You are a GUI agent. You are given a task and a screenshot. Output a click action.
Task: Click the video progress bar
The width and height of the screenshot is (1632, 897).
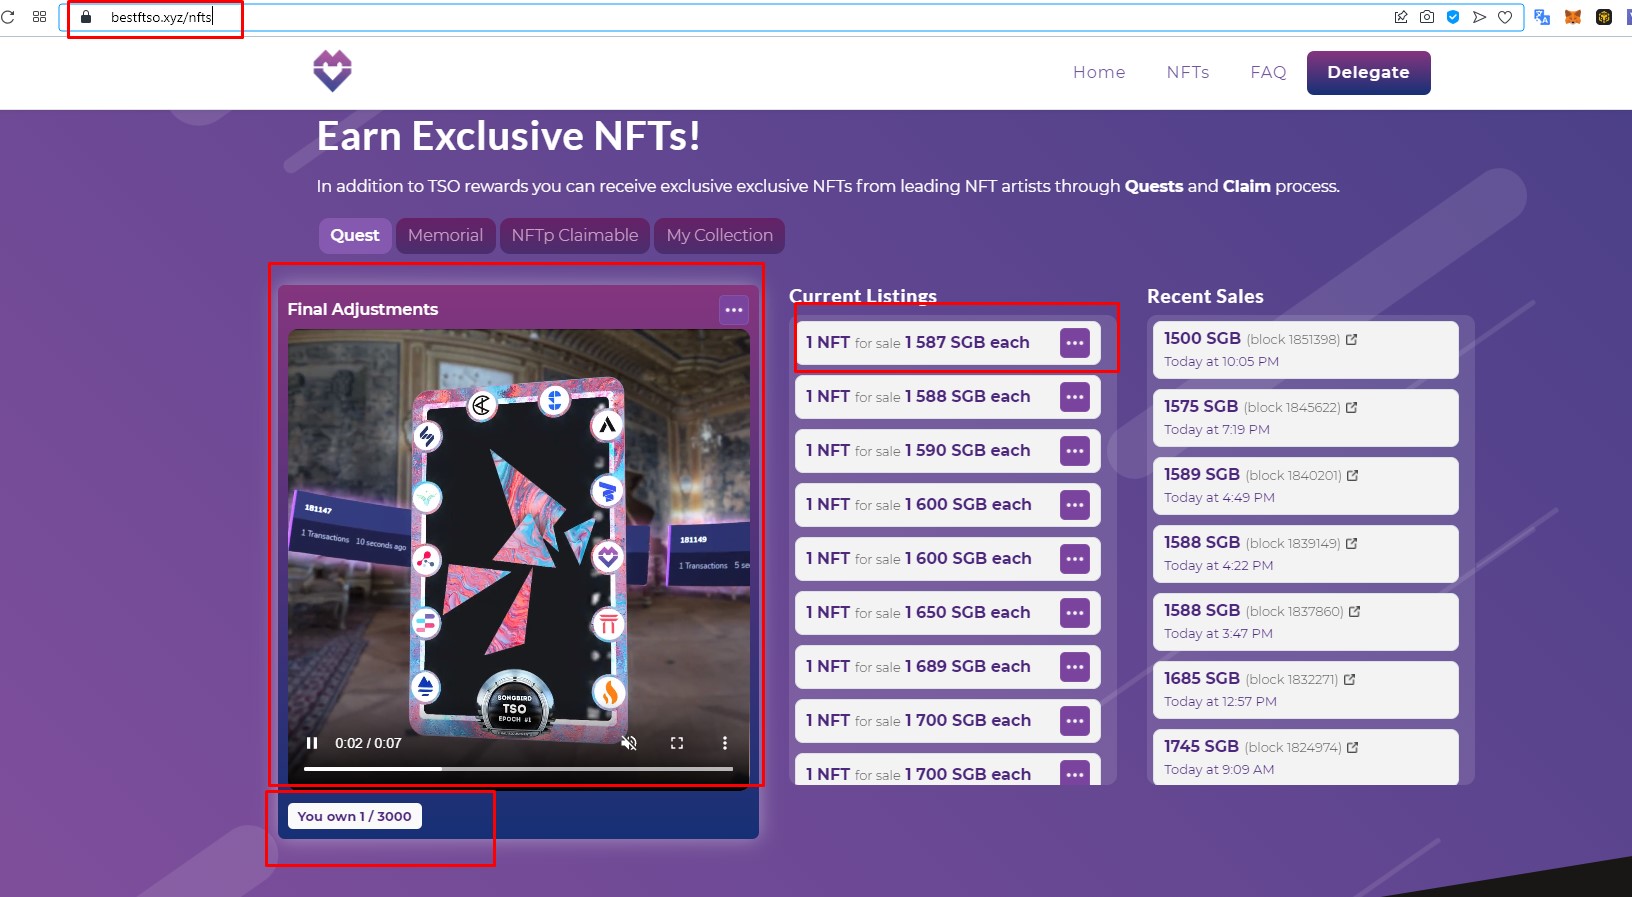[518, 769]
